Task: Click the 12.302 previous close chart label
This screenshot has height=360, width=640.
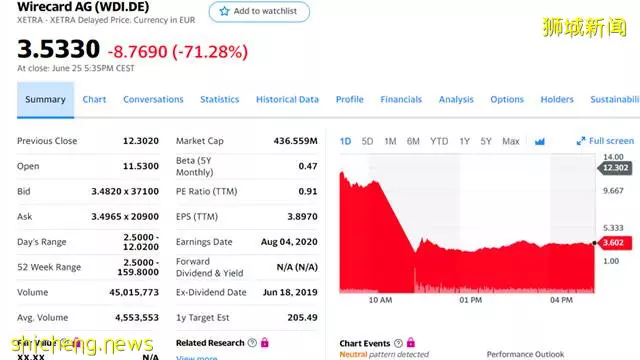Action: [615, 168]
